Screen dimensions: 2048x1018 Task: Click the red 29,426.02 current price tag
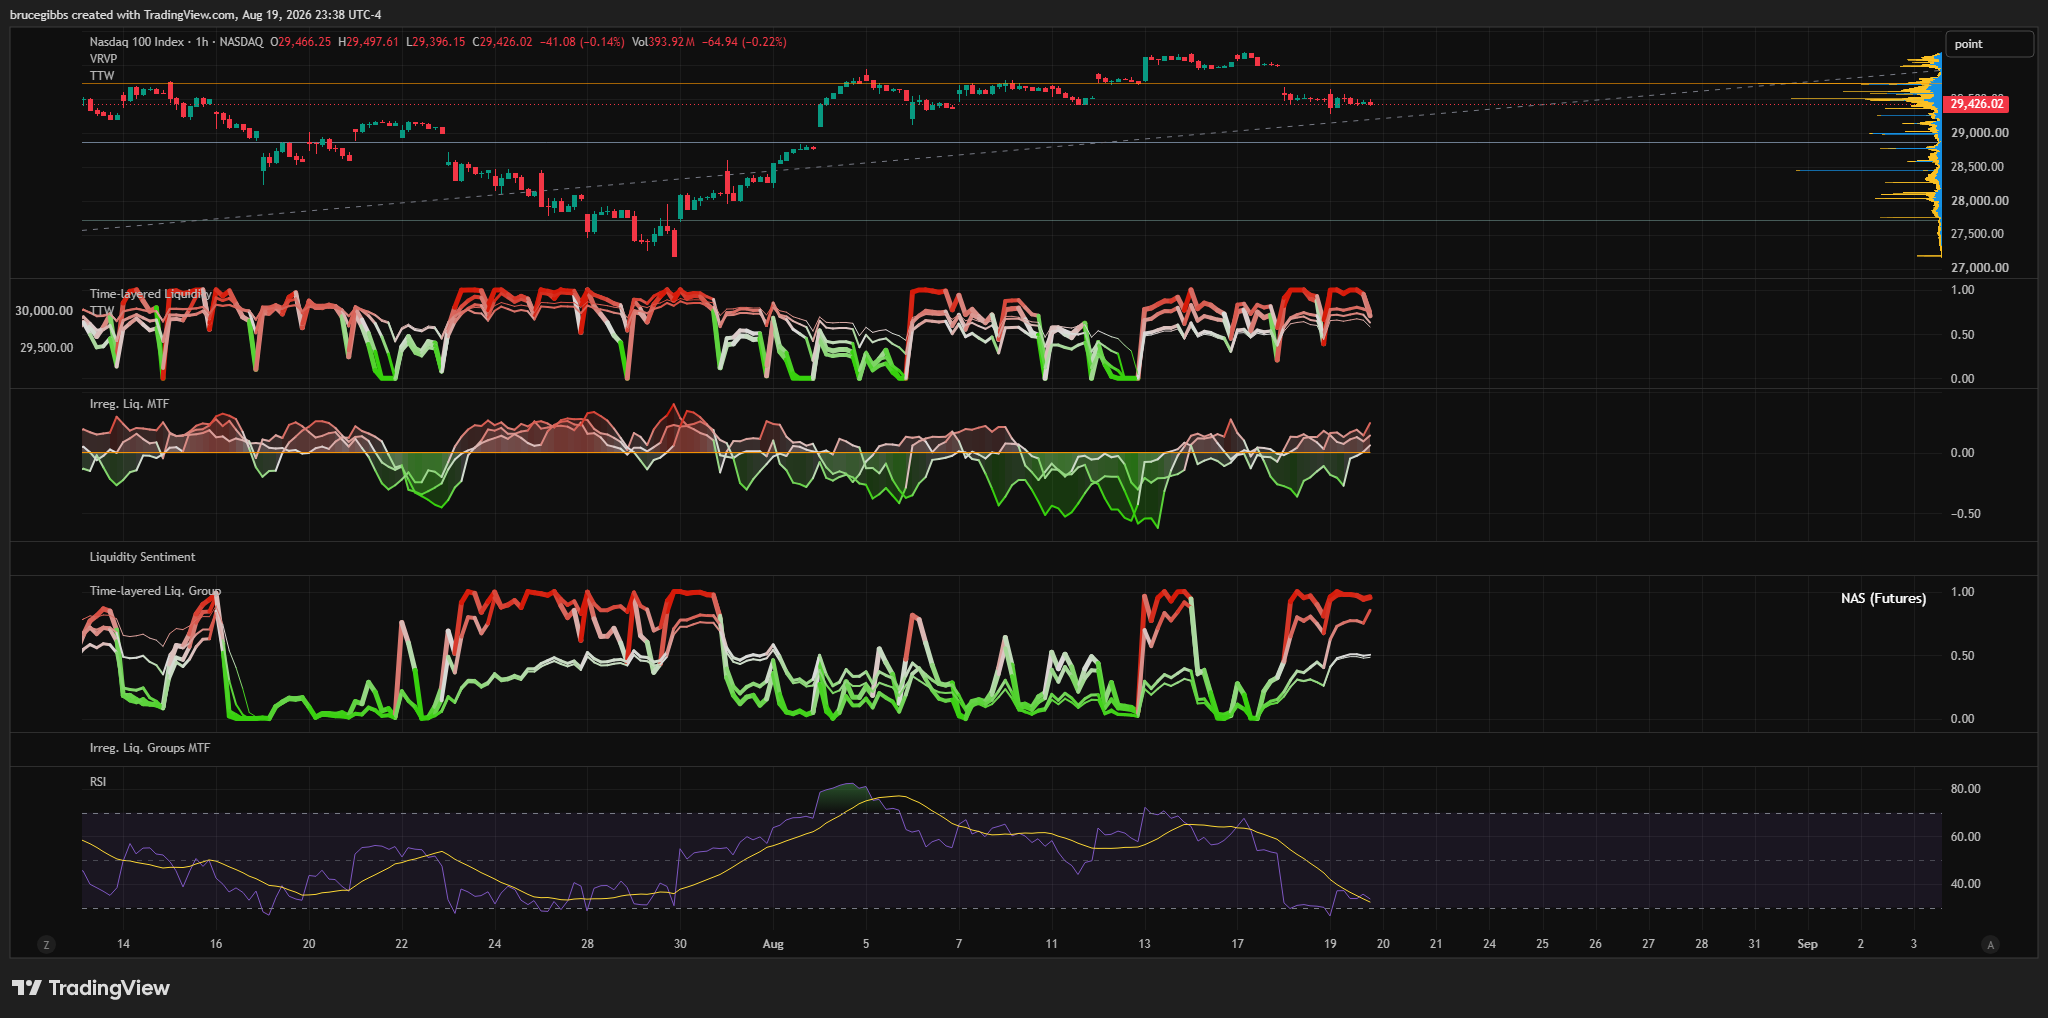pos(1976,104)
